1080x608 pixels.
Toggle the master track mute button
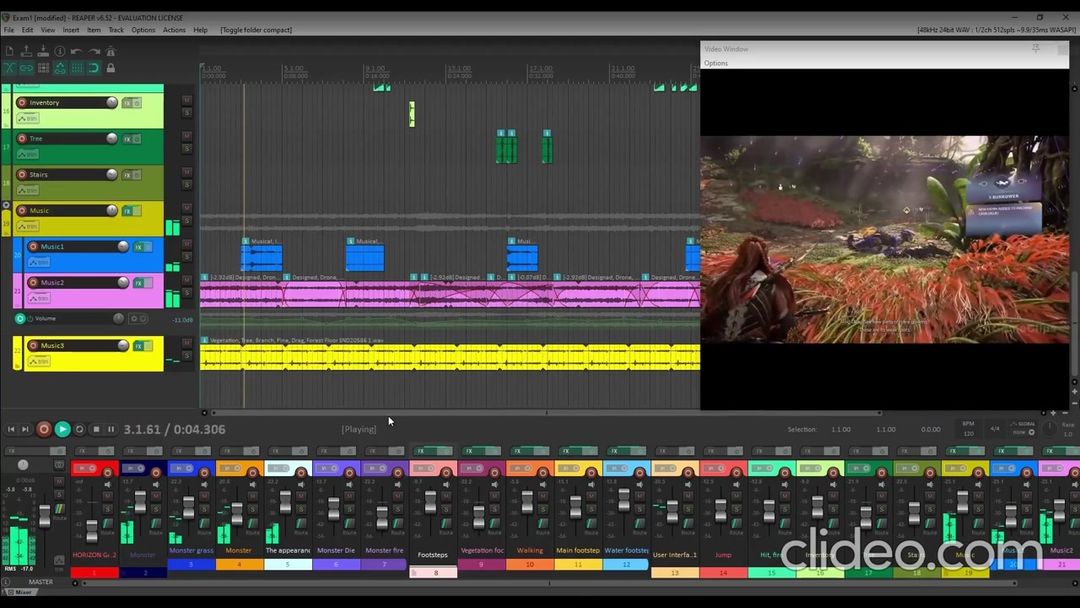tap(59, 481)
